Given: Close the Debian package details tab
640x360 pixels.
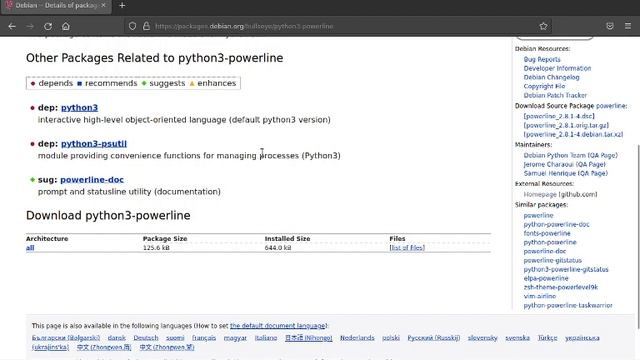Looking at the screenshot, I should (x=104, y=5).
